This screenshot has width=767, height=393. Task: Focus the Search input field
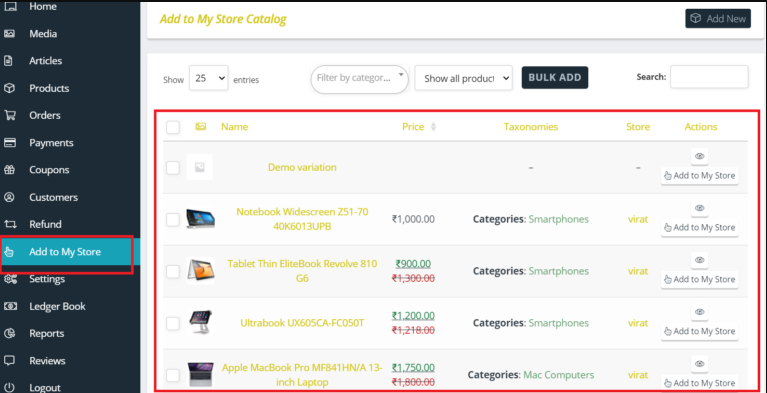click(x=709, y=77)
